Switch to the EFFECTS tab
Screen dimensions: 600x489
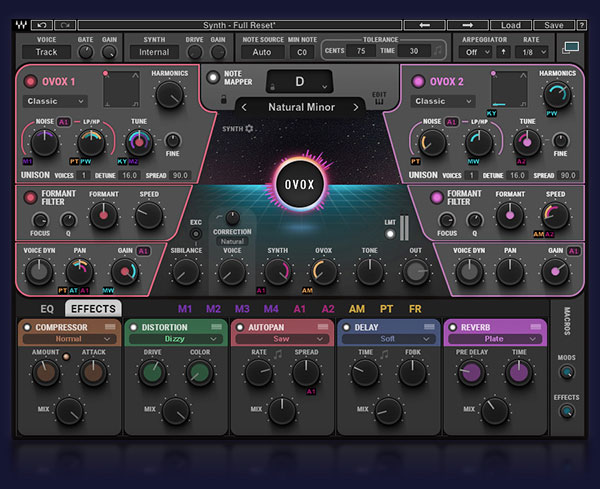93,308
